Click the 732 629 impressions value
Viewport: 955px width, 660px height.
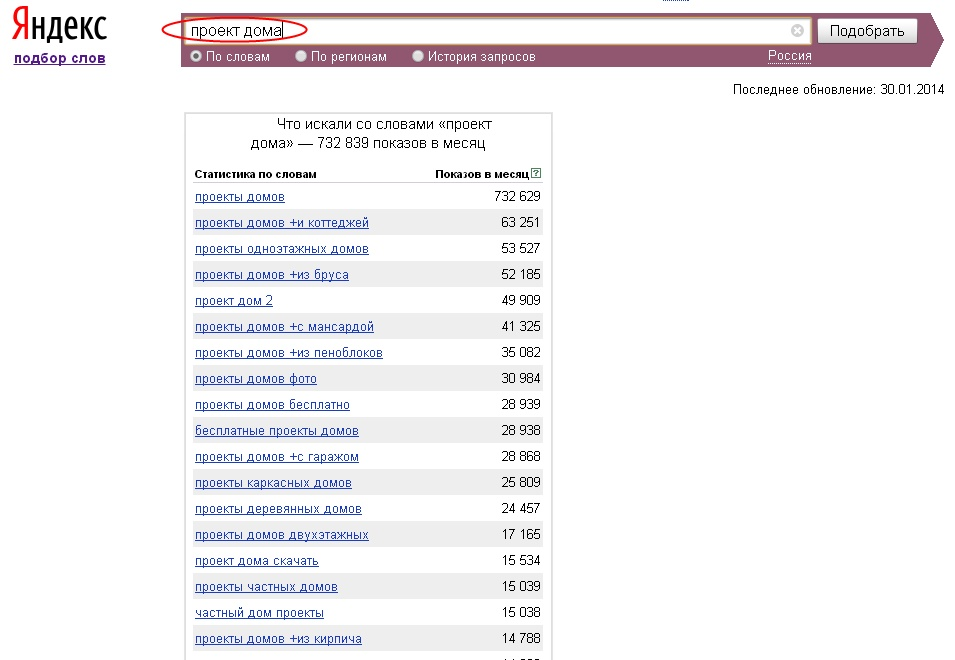coord(517,196)
